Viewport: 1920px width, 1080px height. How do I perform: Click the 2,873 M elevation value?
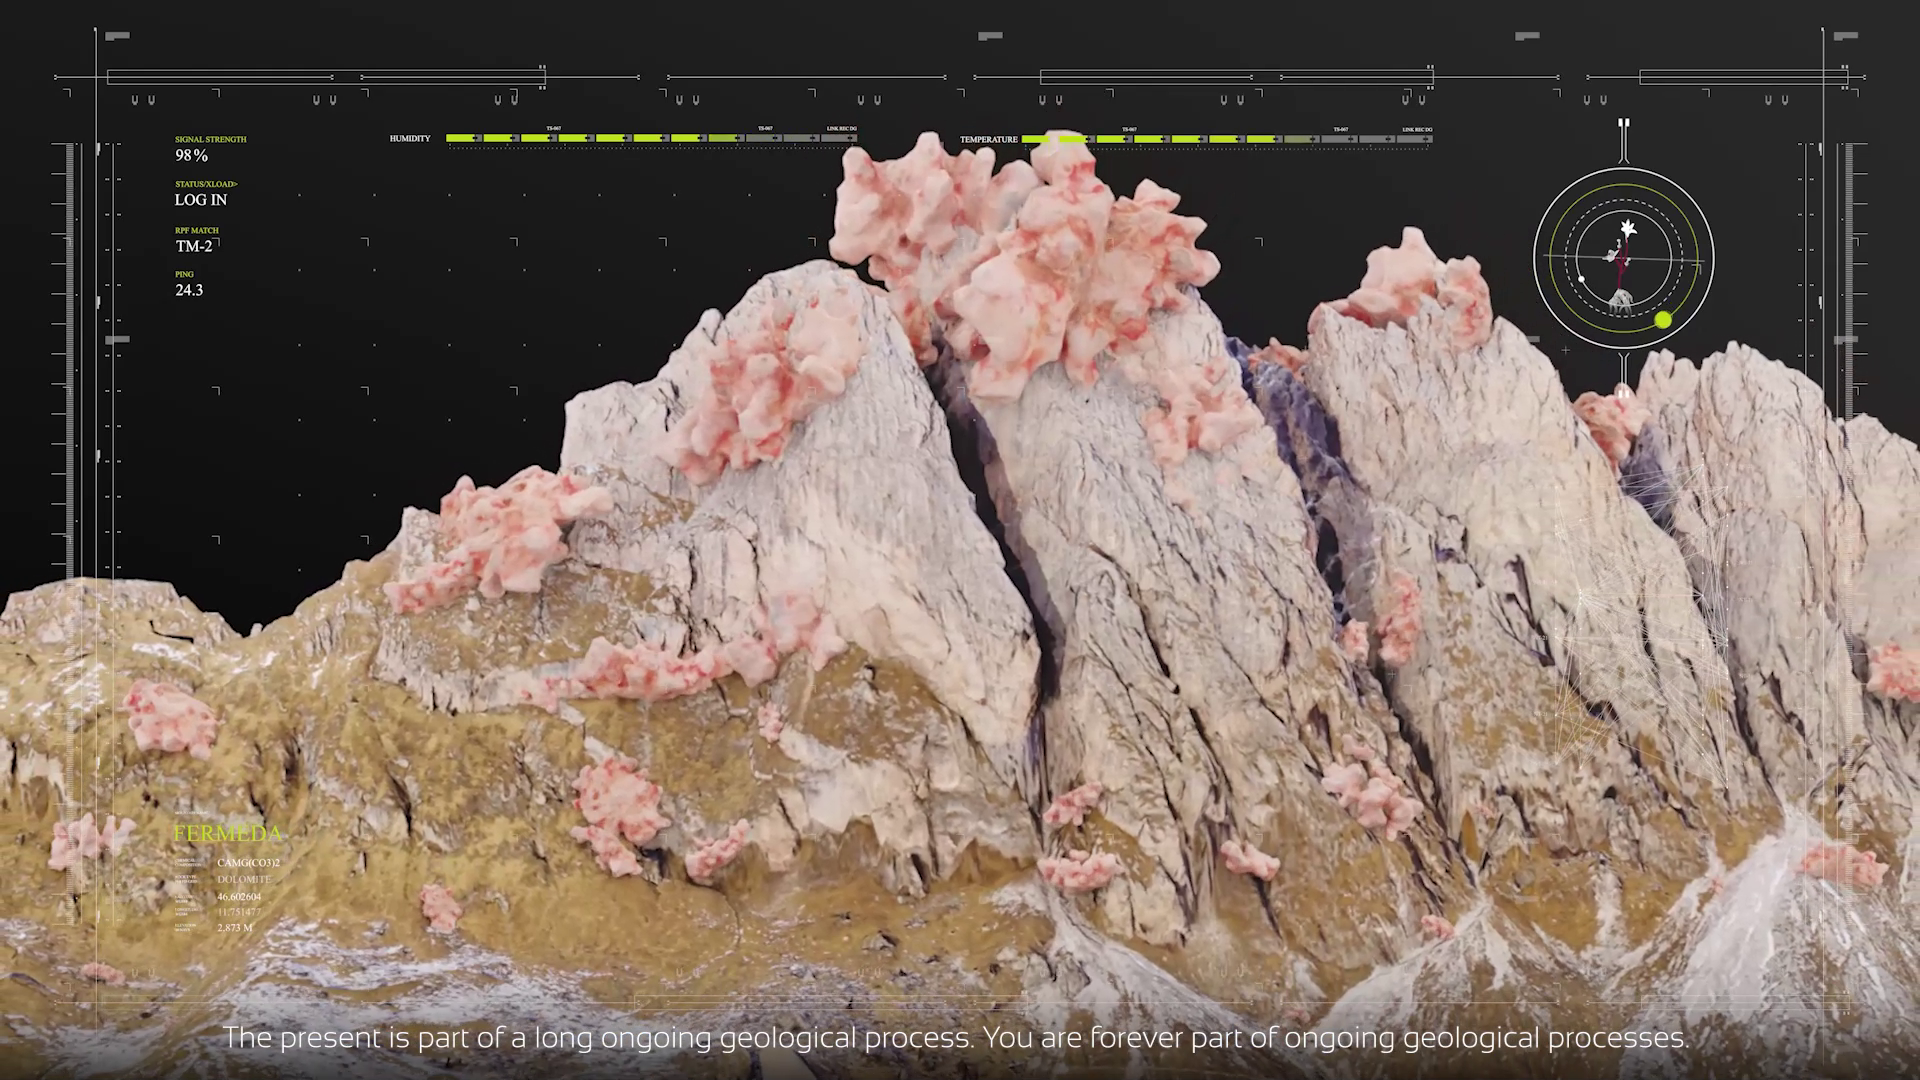(x=235, y=928)
